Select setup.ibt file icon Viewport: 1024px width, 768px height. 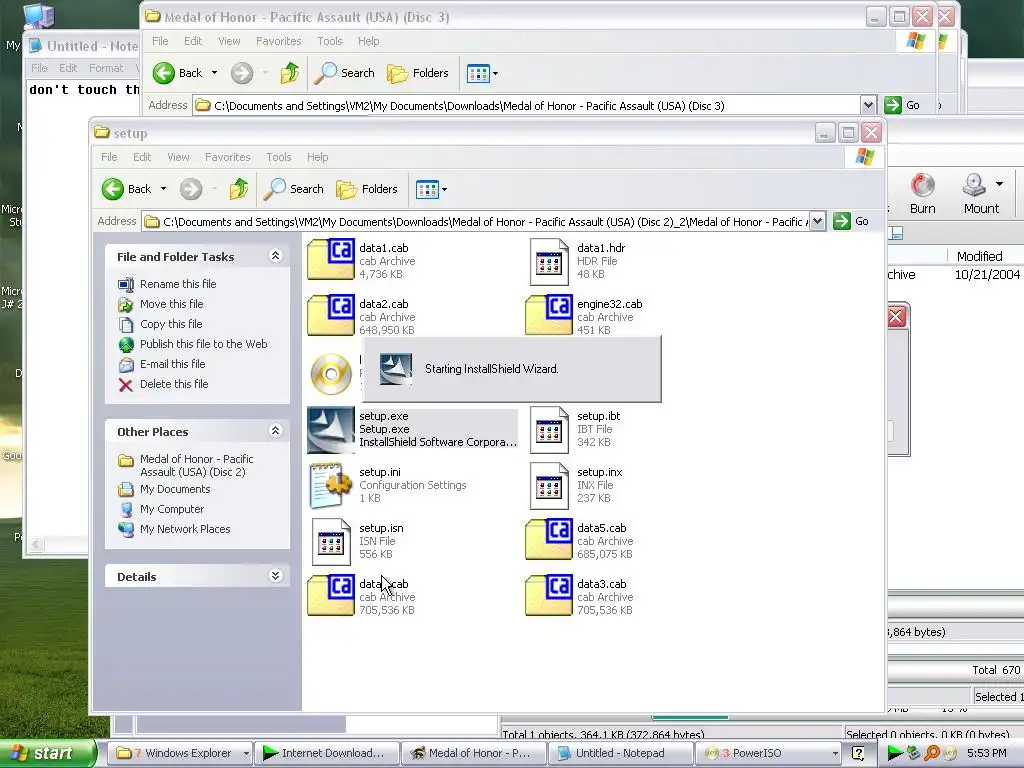click(549, 430)
